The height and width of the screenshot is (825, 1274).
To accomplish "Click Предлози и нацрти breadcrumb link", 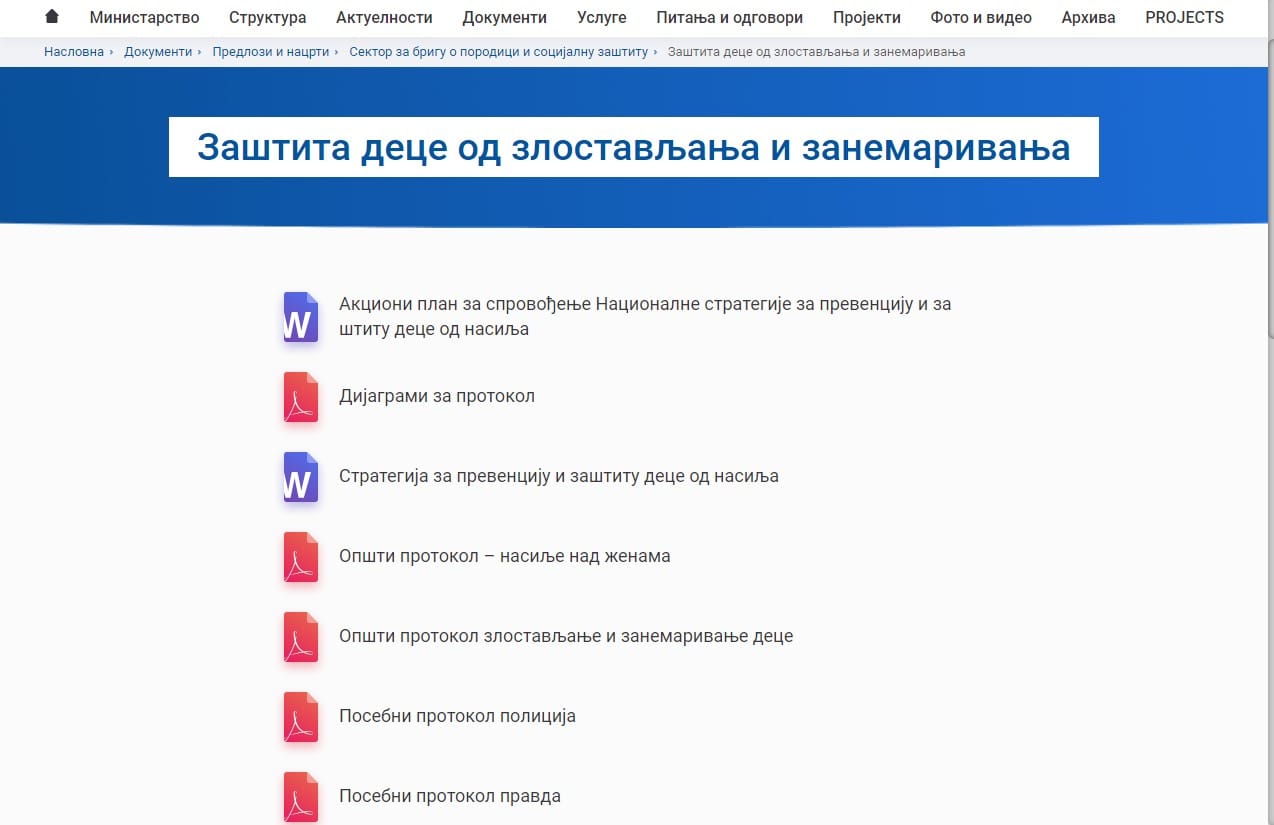I will 270,51.
